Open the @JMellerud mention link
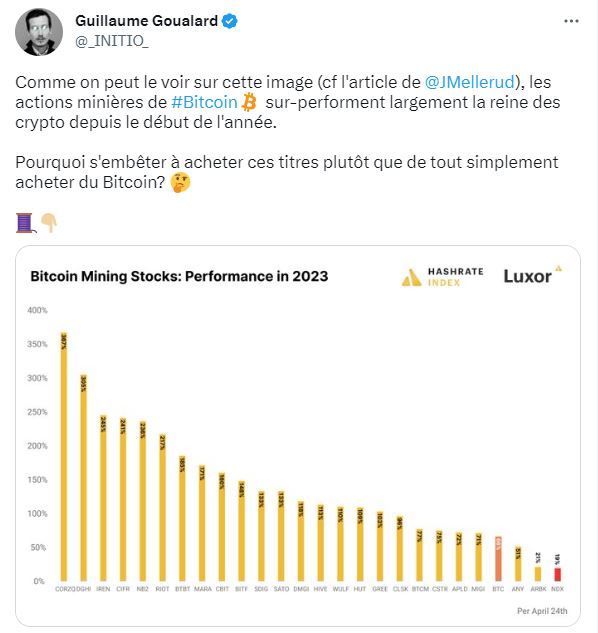The height and width of the screenshot is (633, 598). click(x=470, y=82)
